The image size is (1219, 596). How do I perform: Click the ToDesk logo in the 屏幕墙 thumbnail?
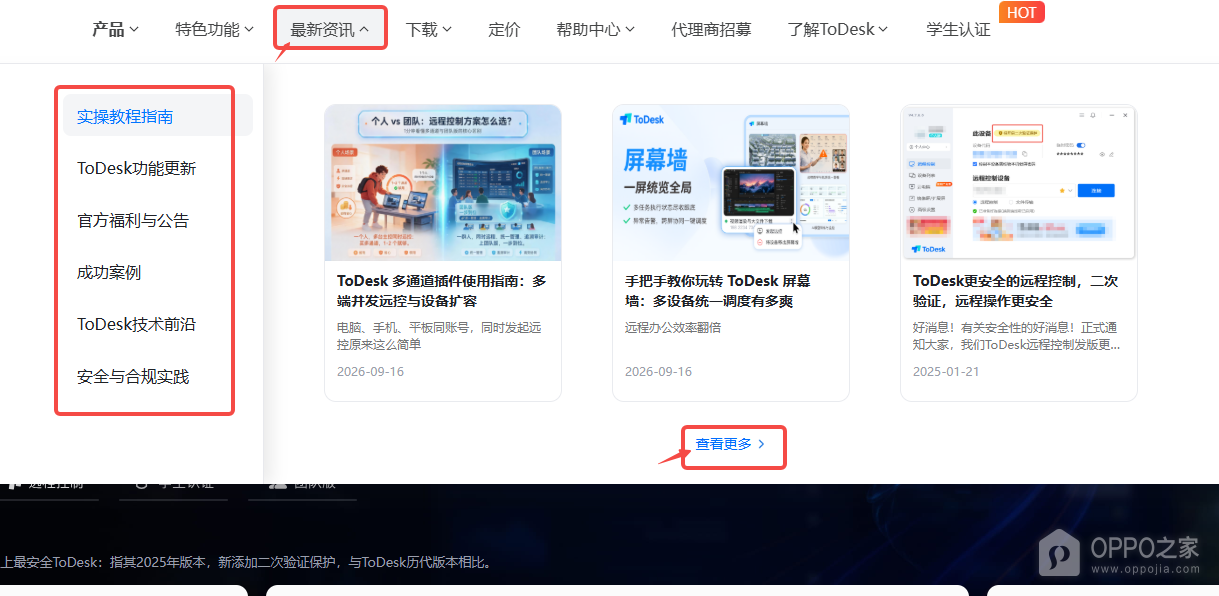(x=642, y=120)
